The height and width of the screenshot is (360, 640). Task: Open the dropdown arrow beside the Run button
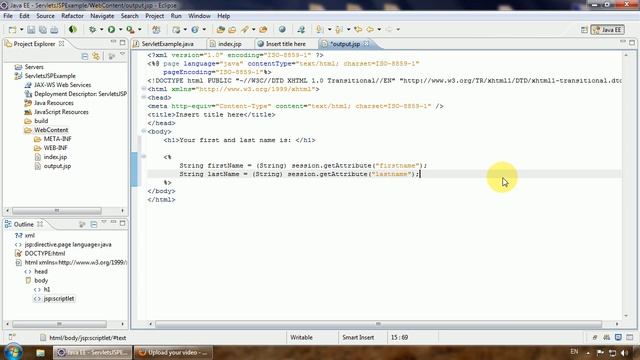pyautogui.click(x=120, y=29)
